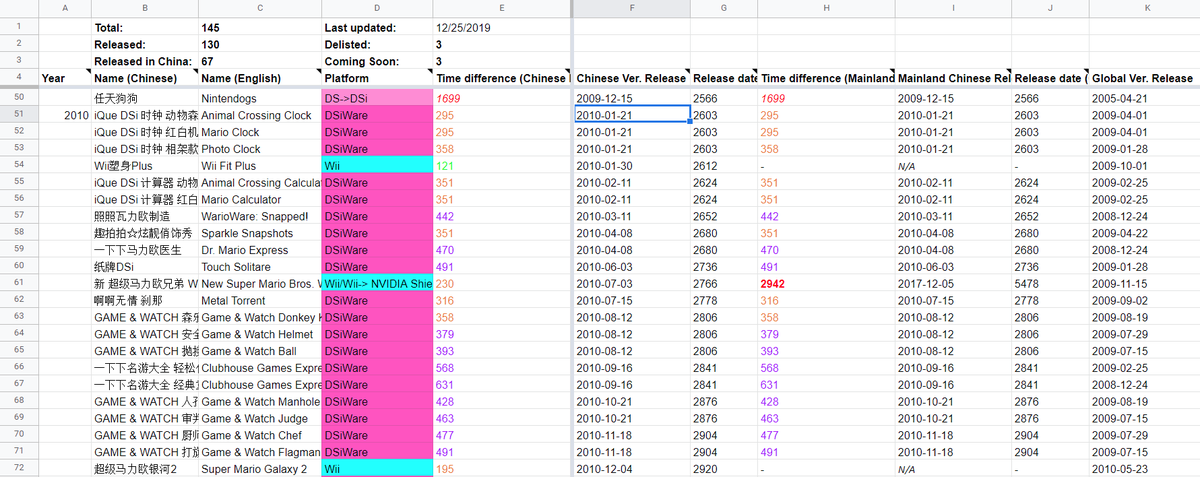Click the 'Game & Watch Ball' cell
Viewport: 1200px width, 477px height.
tap(260, 351)
